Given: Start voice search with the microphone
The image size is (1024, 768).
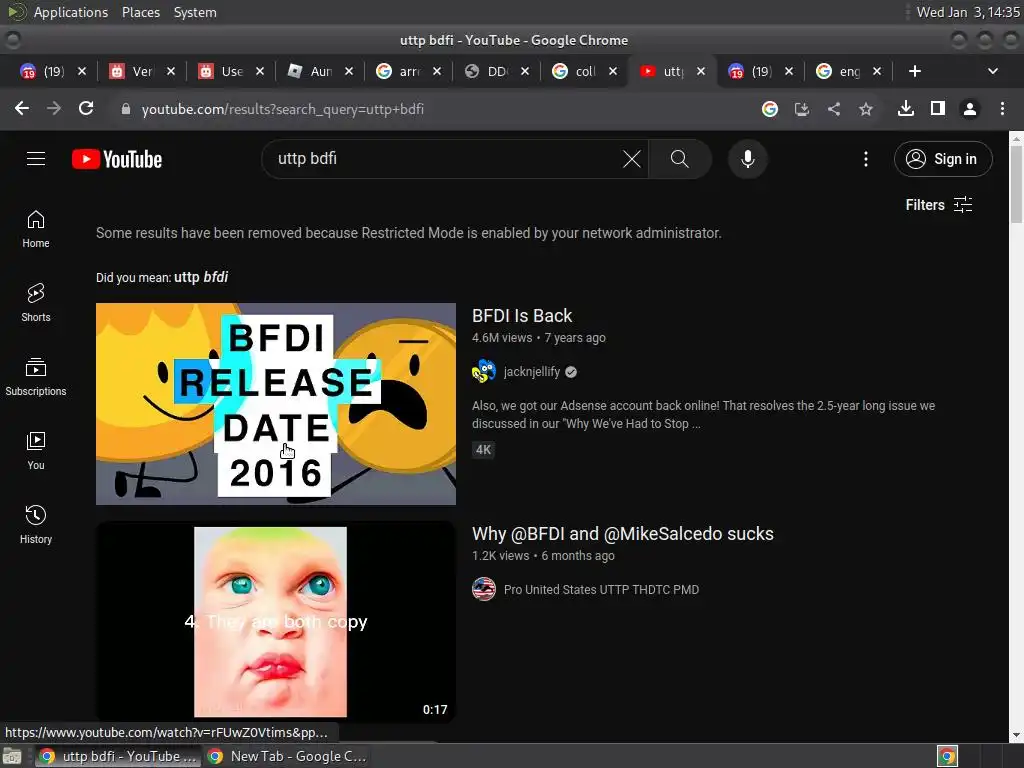Looking at the screenshot, I should coord(748,159).
